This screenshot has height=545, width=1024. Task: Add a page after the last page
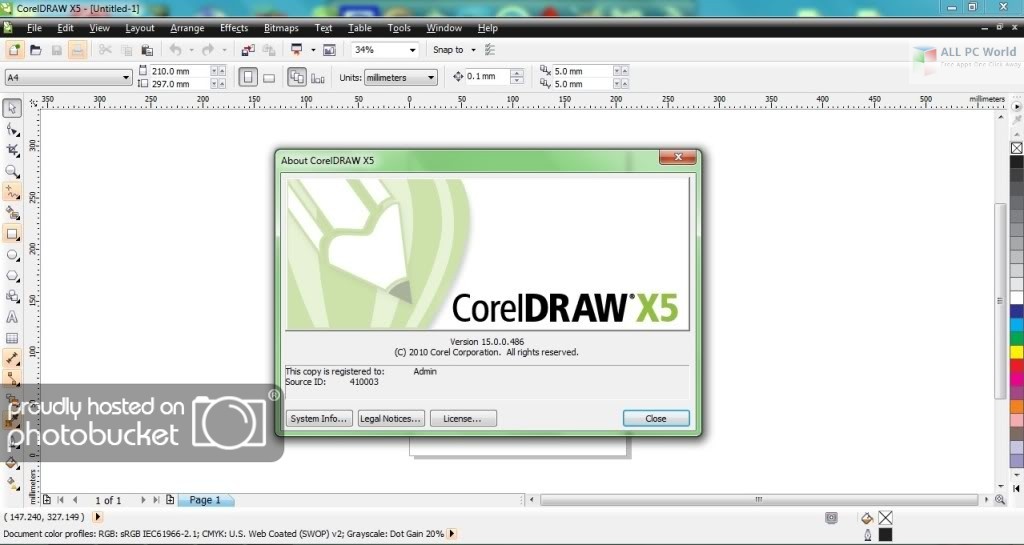coord(170,500)
